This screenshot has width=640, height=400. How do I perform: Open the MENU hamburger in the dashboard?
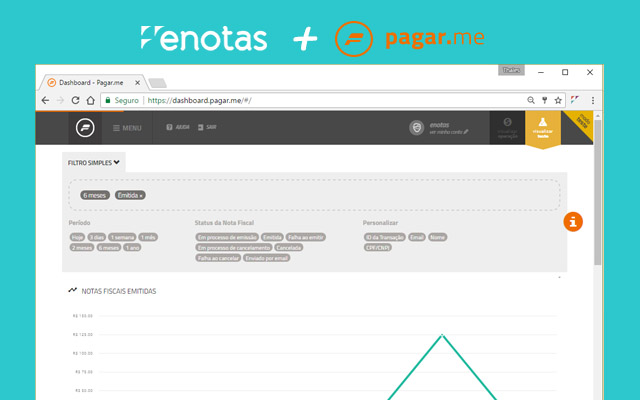pos(127,128)
